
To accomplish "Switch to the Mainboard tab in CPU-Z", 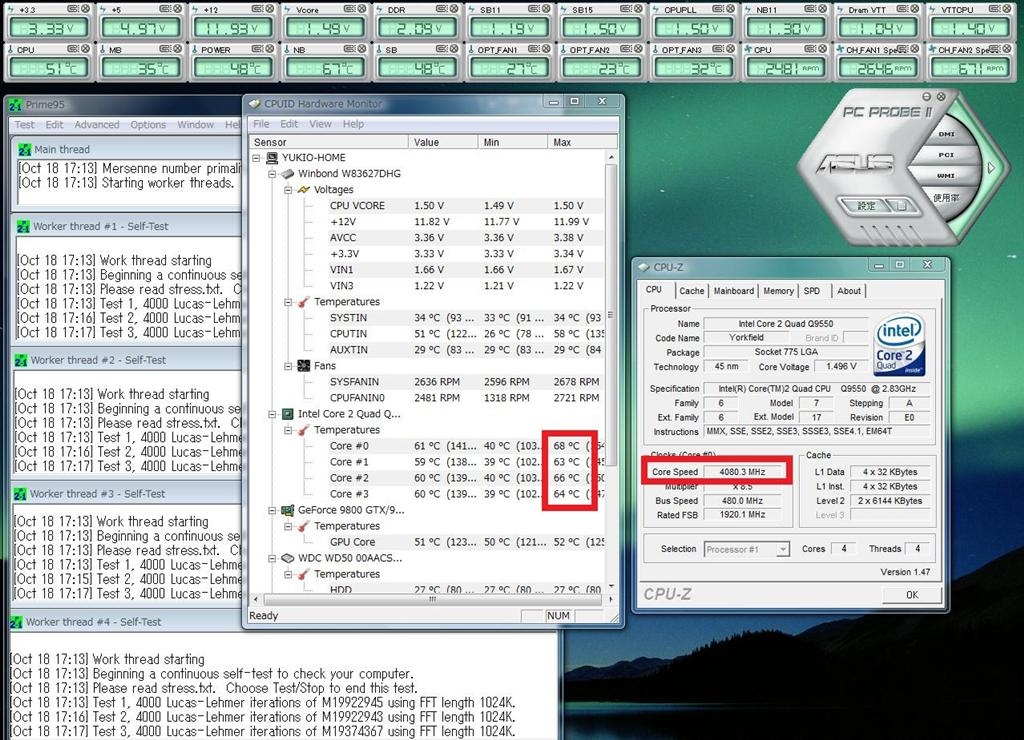I will point(733,291).
